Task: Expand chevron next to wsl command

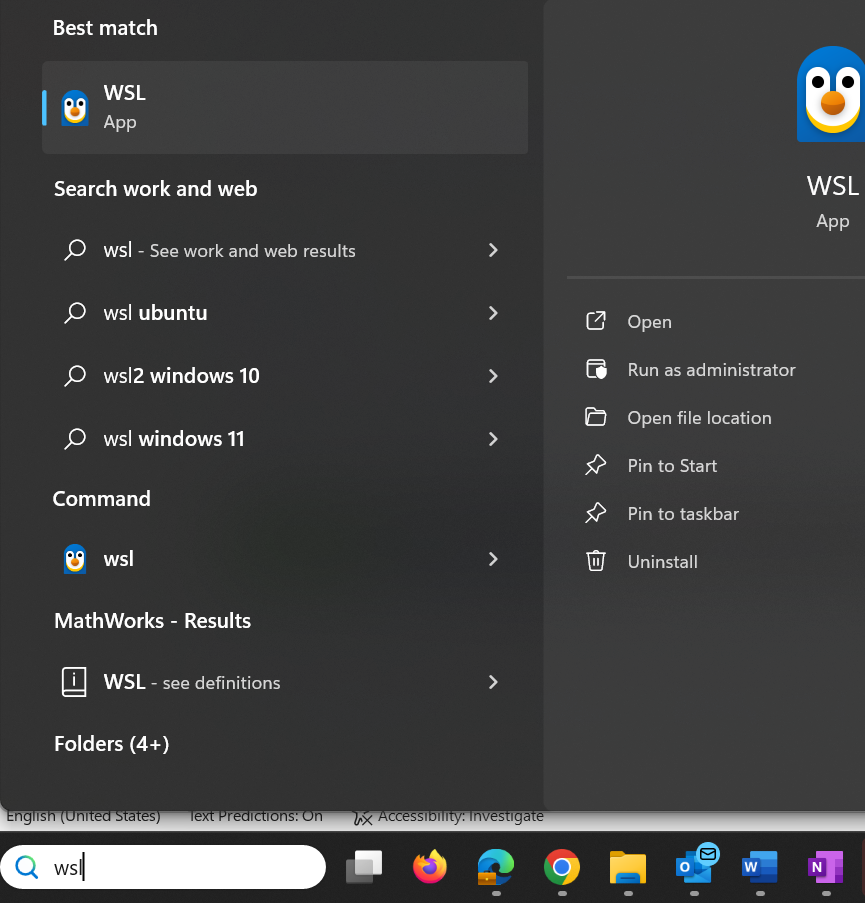Action: point(493,559)
